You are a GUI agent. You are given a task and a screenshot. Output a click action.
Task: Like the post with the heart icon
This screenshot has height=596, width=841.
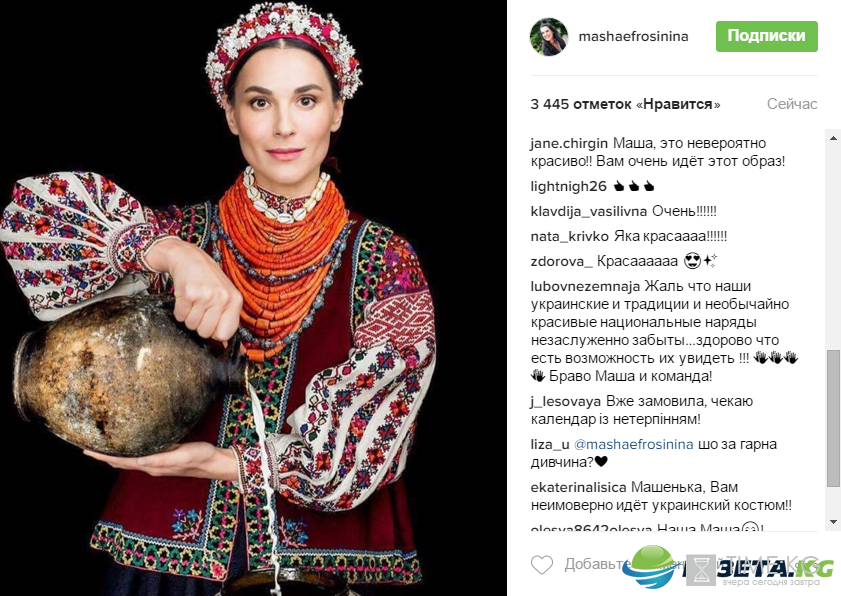tap(542, 564)
